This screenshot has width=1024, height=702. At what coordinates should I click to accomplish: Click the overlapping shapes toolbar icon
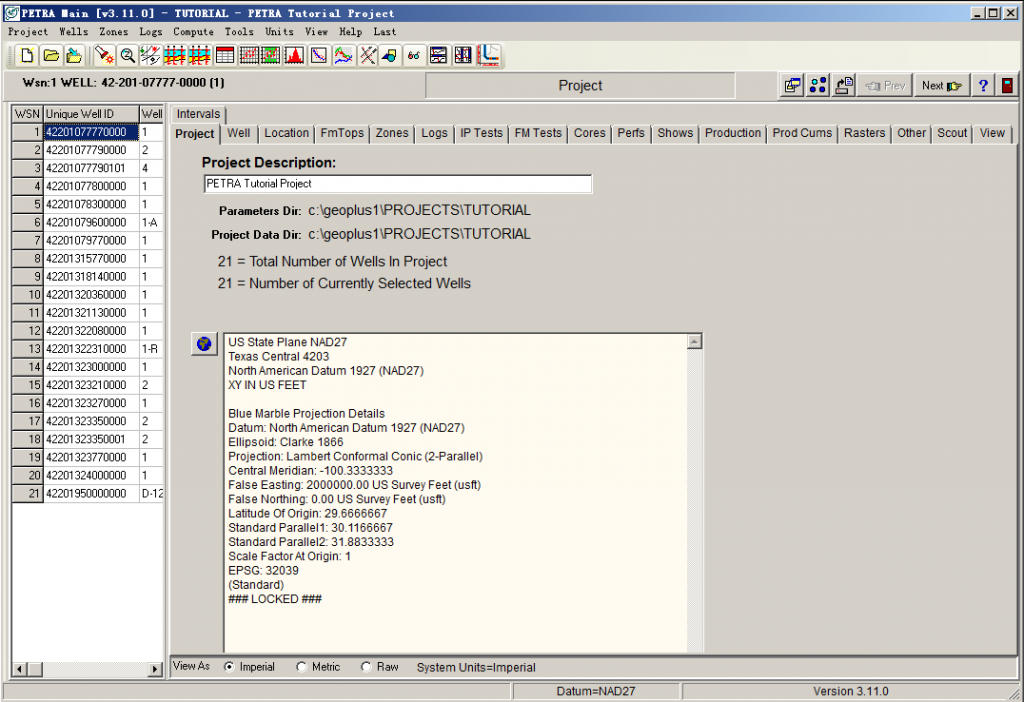(x=390, y=56)
